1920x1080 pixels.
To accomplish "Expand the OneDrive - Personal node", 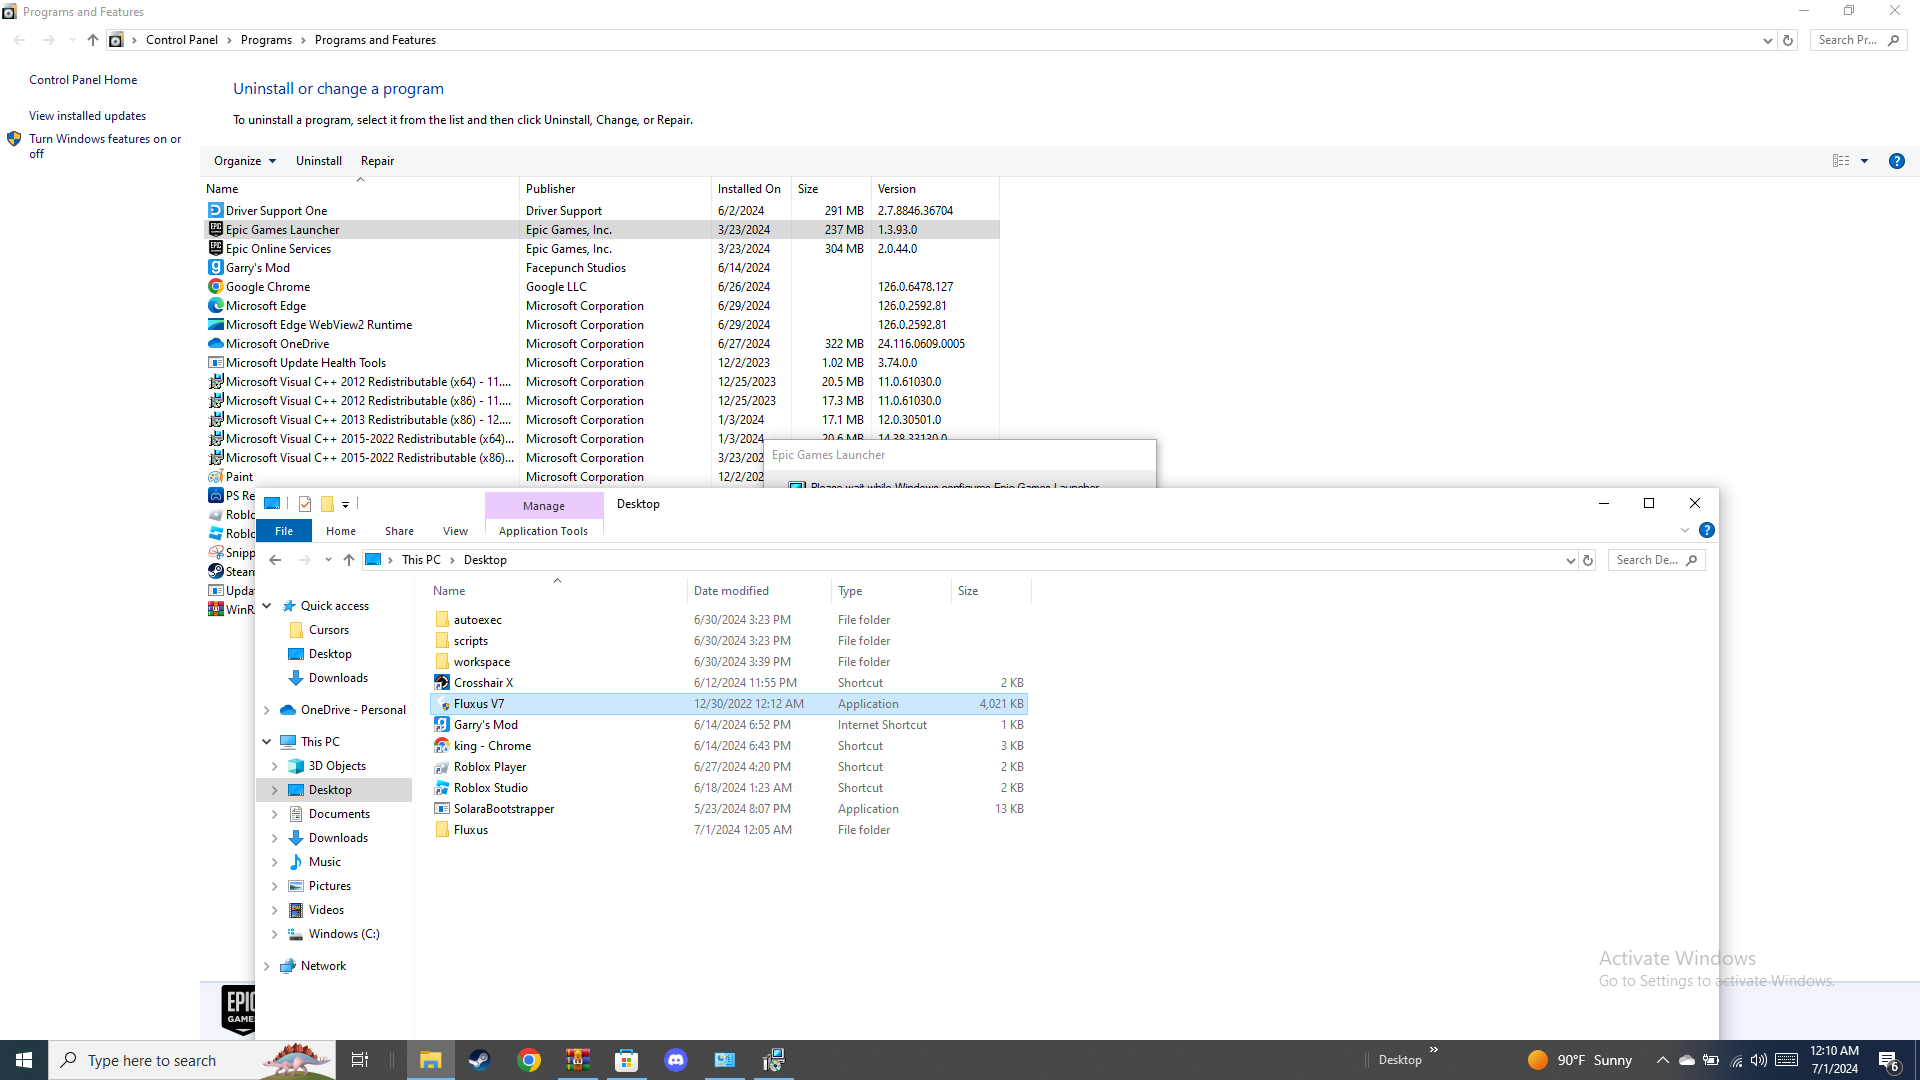I will click(x=267, y=710).
